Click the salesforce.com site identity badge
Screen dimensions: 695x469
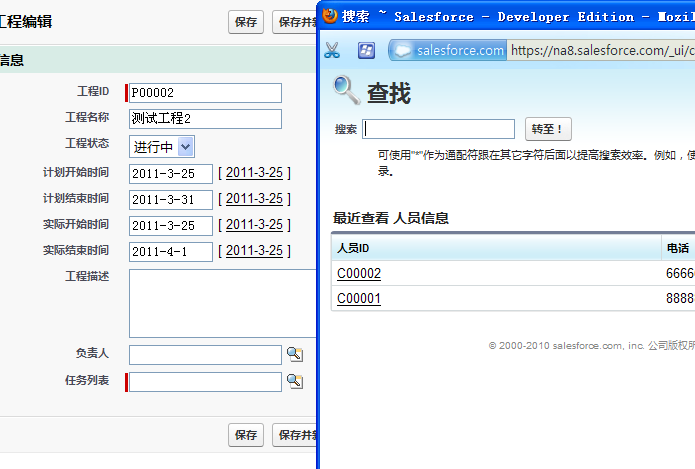pyautogui.click(x=448, y=51)
